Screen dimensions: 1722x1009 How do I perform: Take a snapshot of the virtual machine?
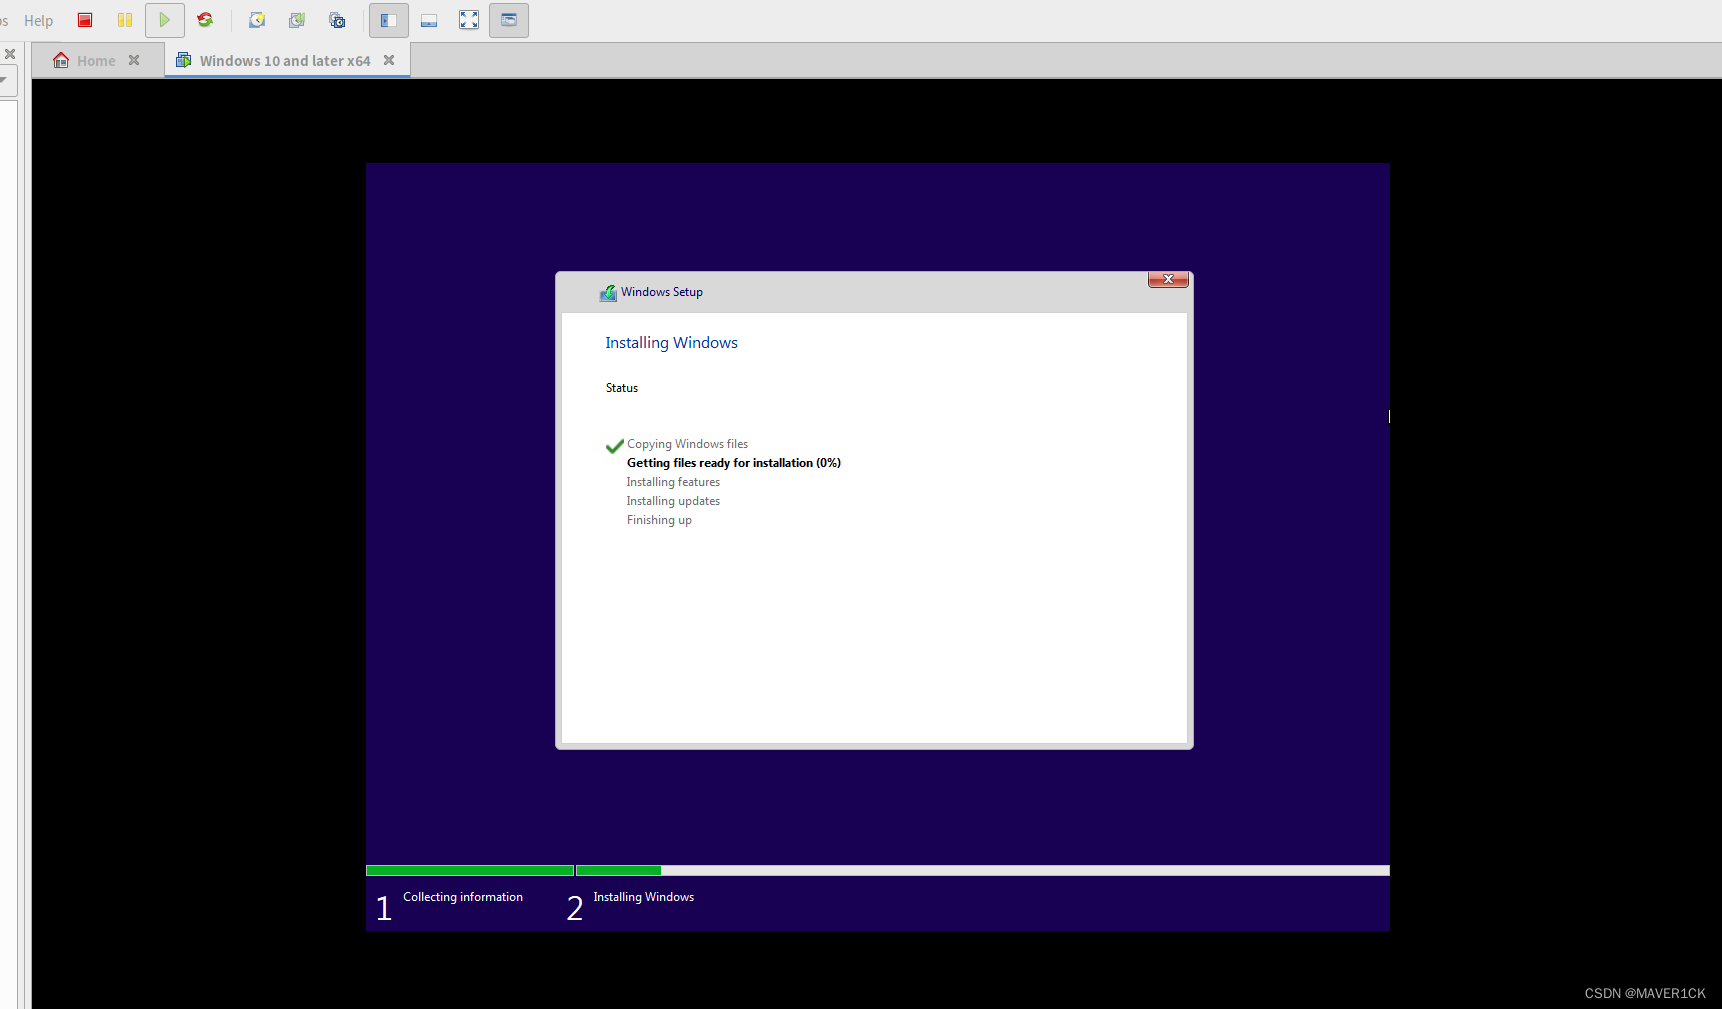tap(257, 20)
